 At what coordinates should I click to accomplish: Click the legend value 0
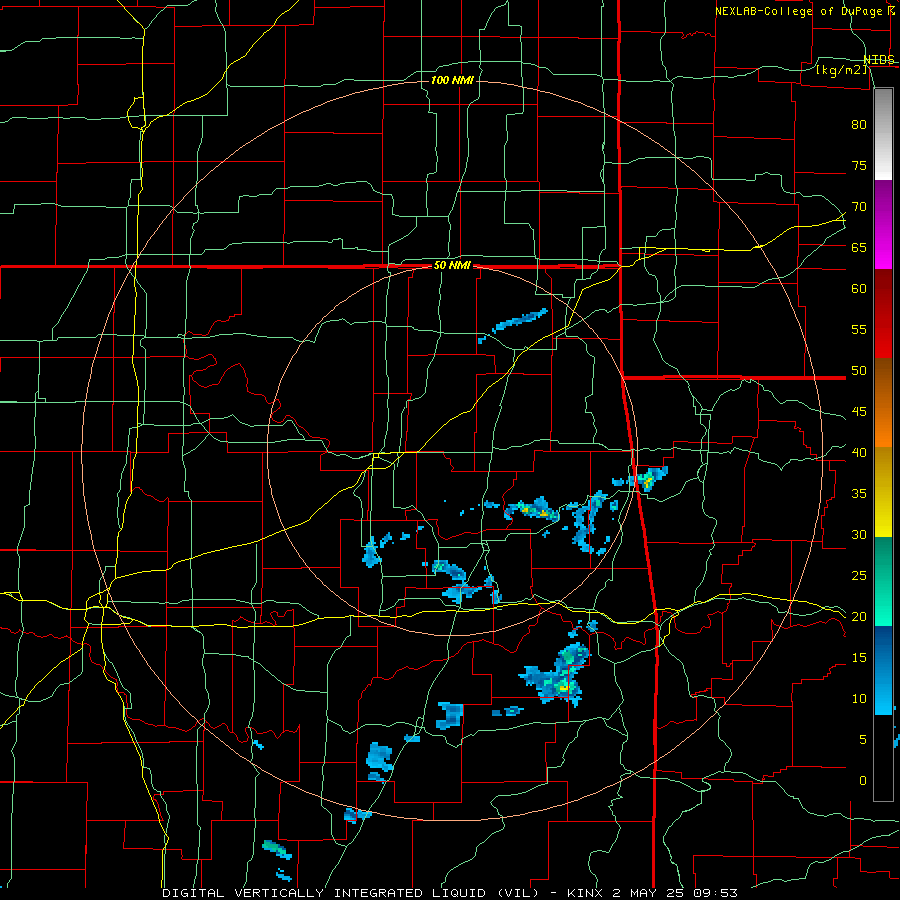point(863,781)
